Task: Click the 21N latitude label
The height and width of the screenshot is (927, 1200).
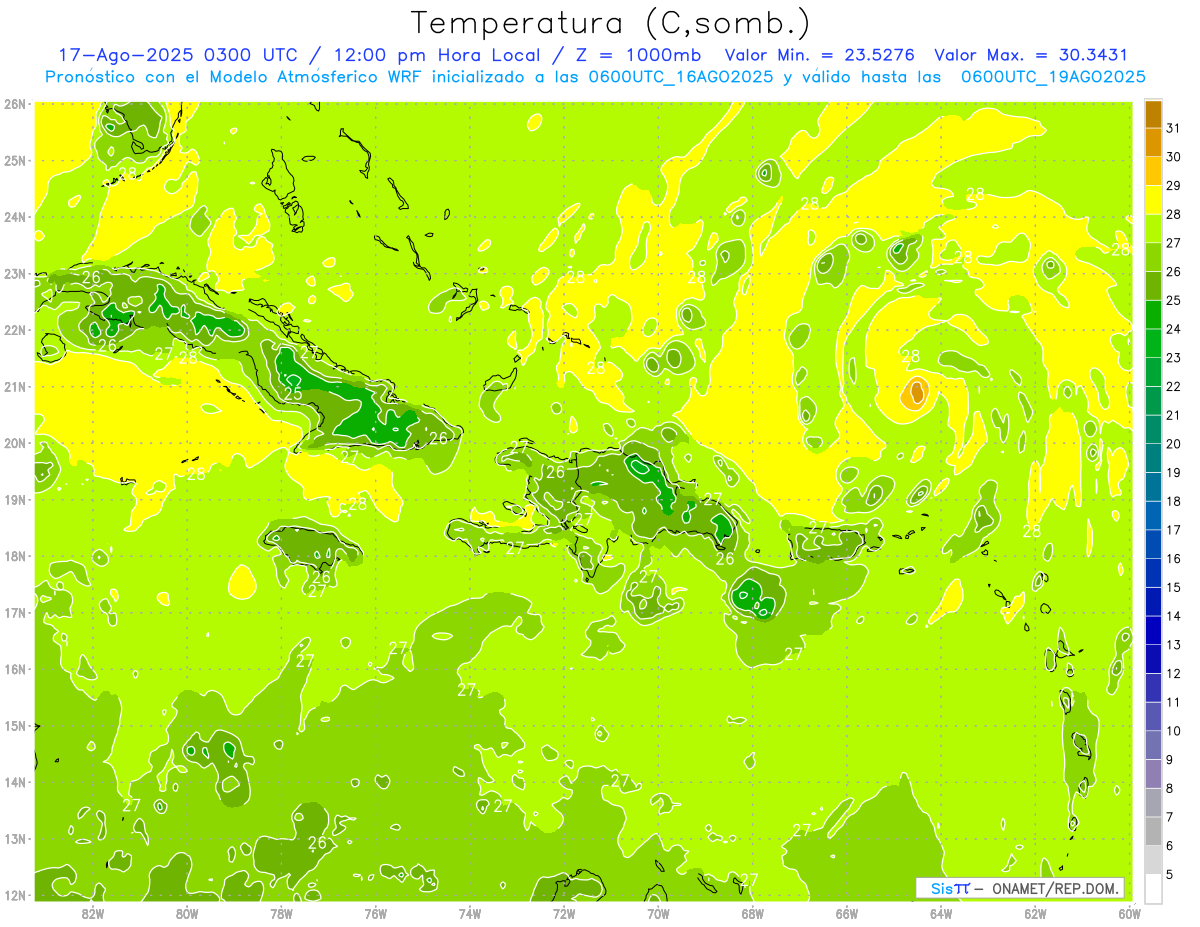Action: 16,386
